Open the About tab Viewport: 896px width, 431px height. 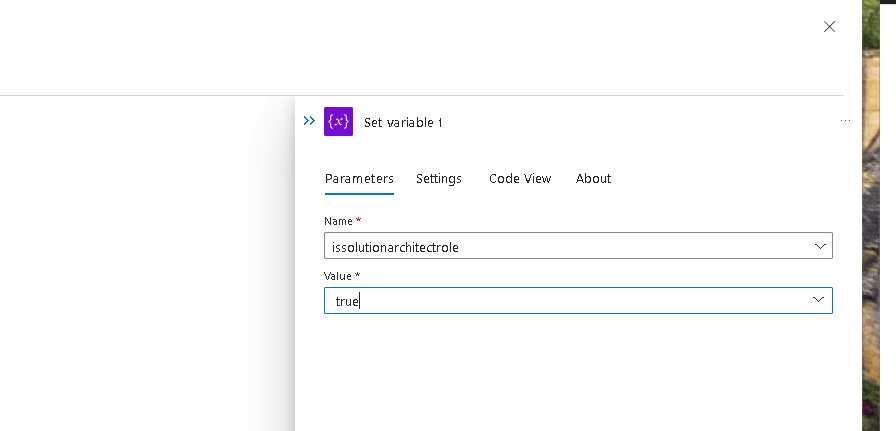click(593, 178)
